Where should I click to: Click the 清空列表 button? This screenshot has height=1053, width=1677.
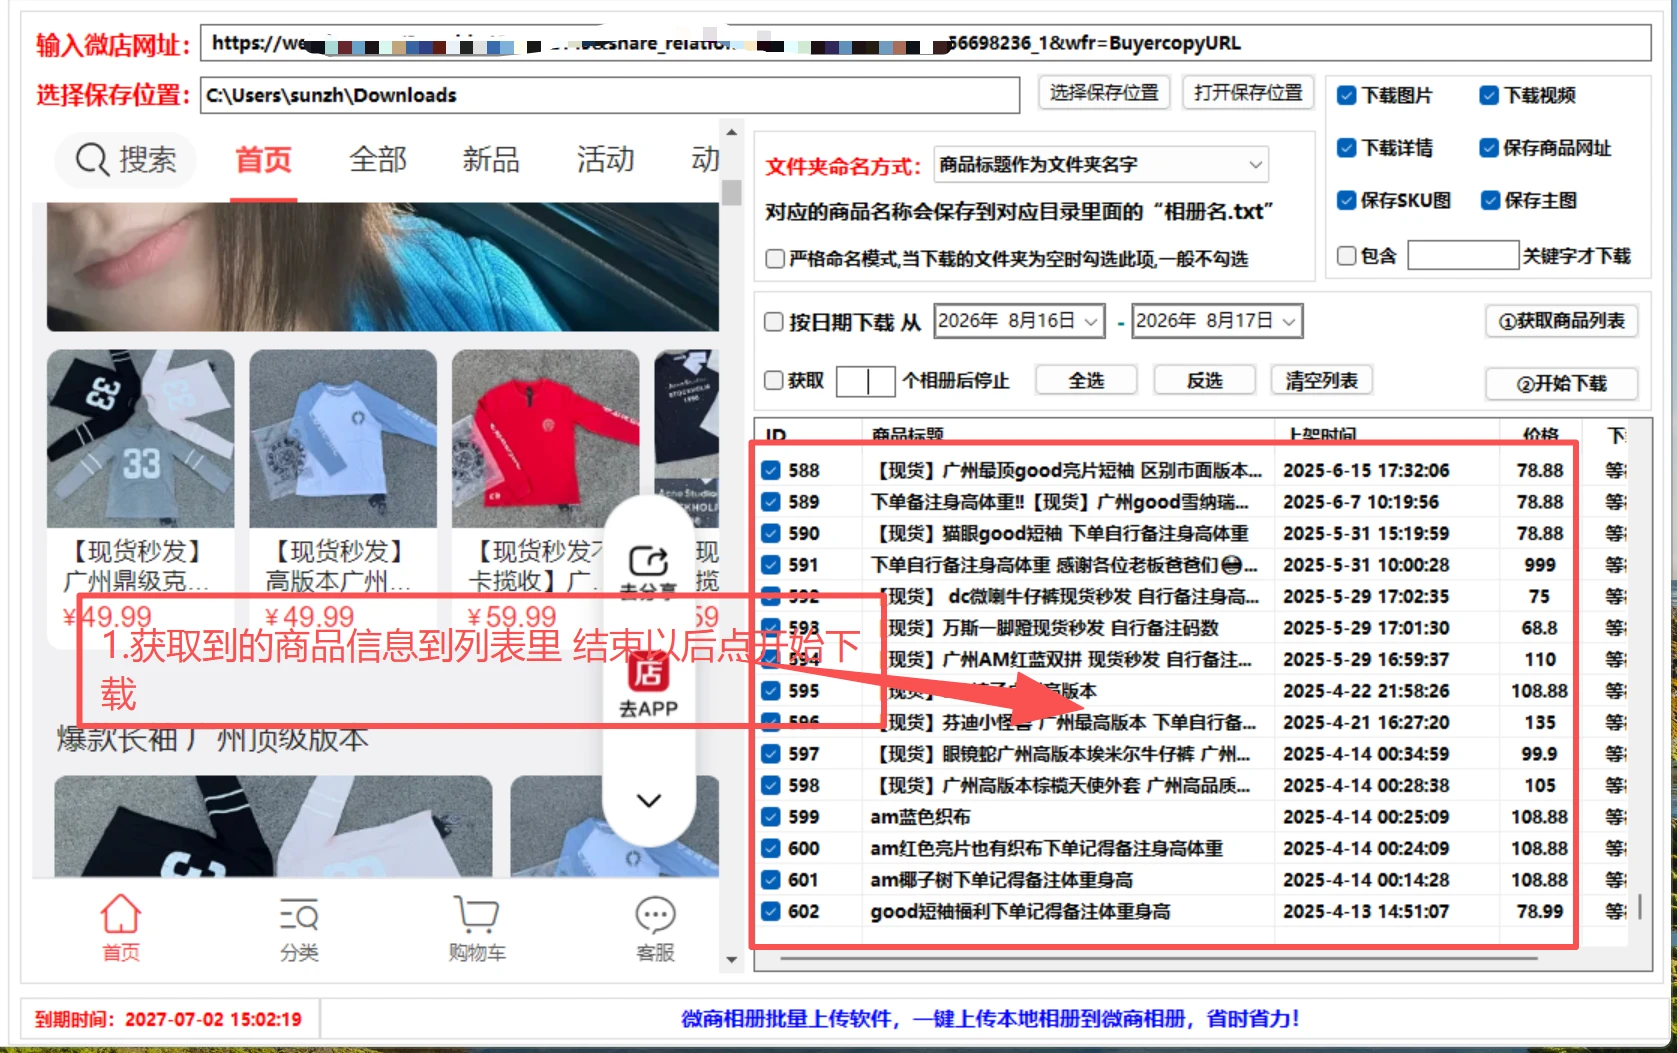[x=1322, y=380]
